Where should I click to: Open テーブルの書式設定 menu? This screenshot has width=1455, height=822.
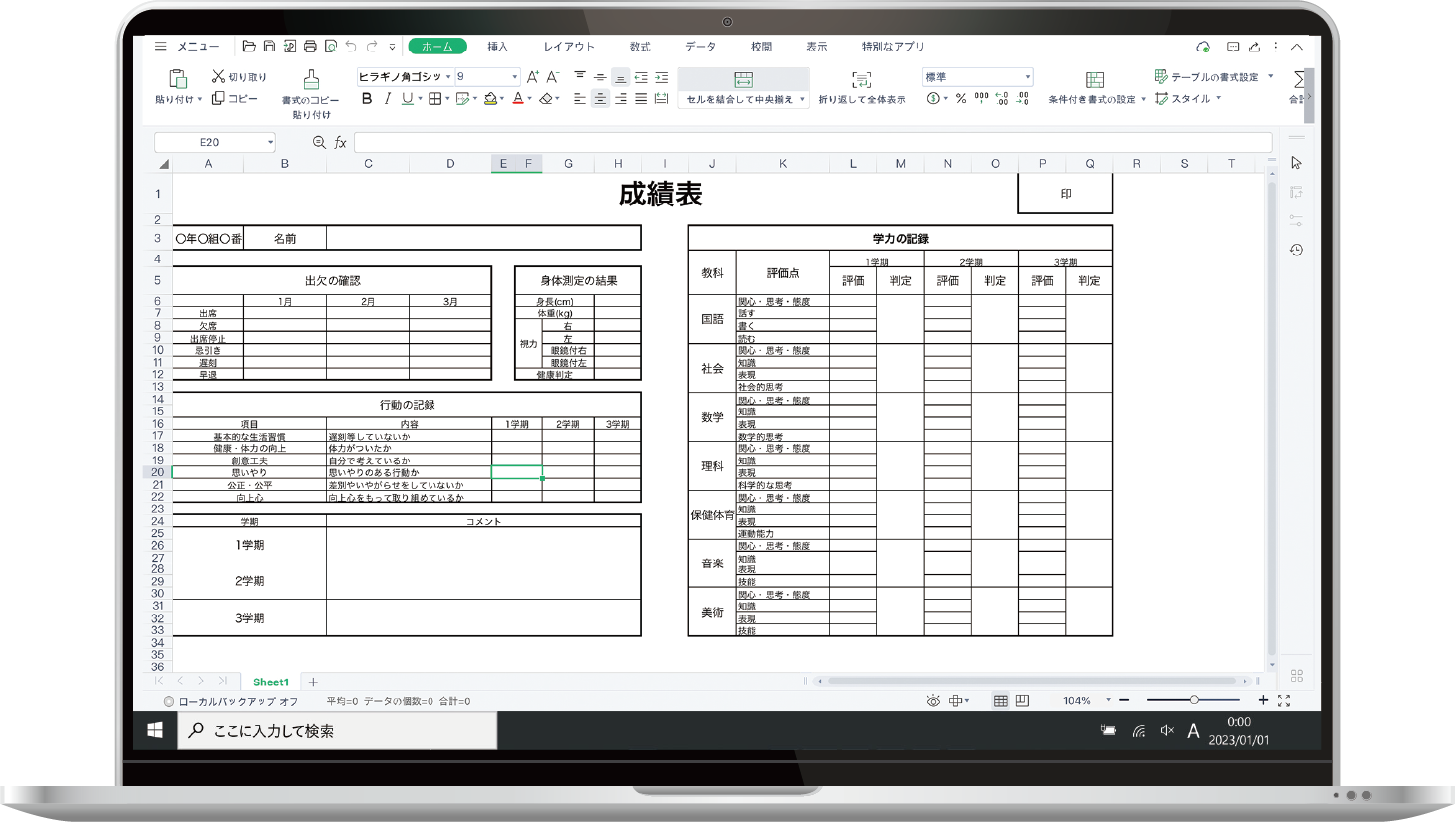point(1214,76)
